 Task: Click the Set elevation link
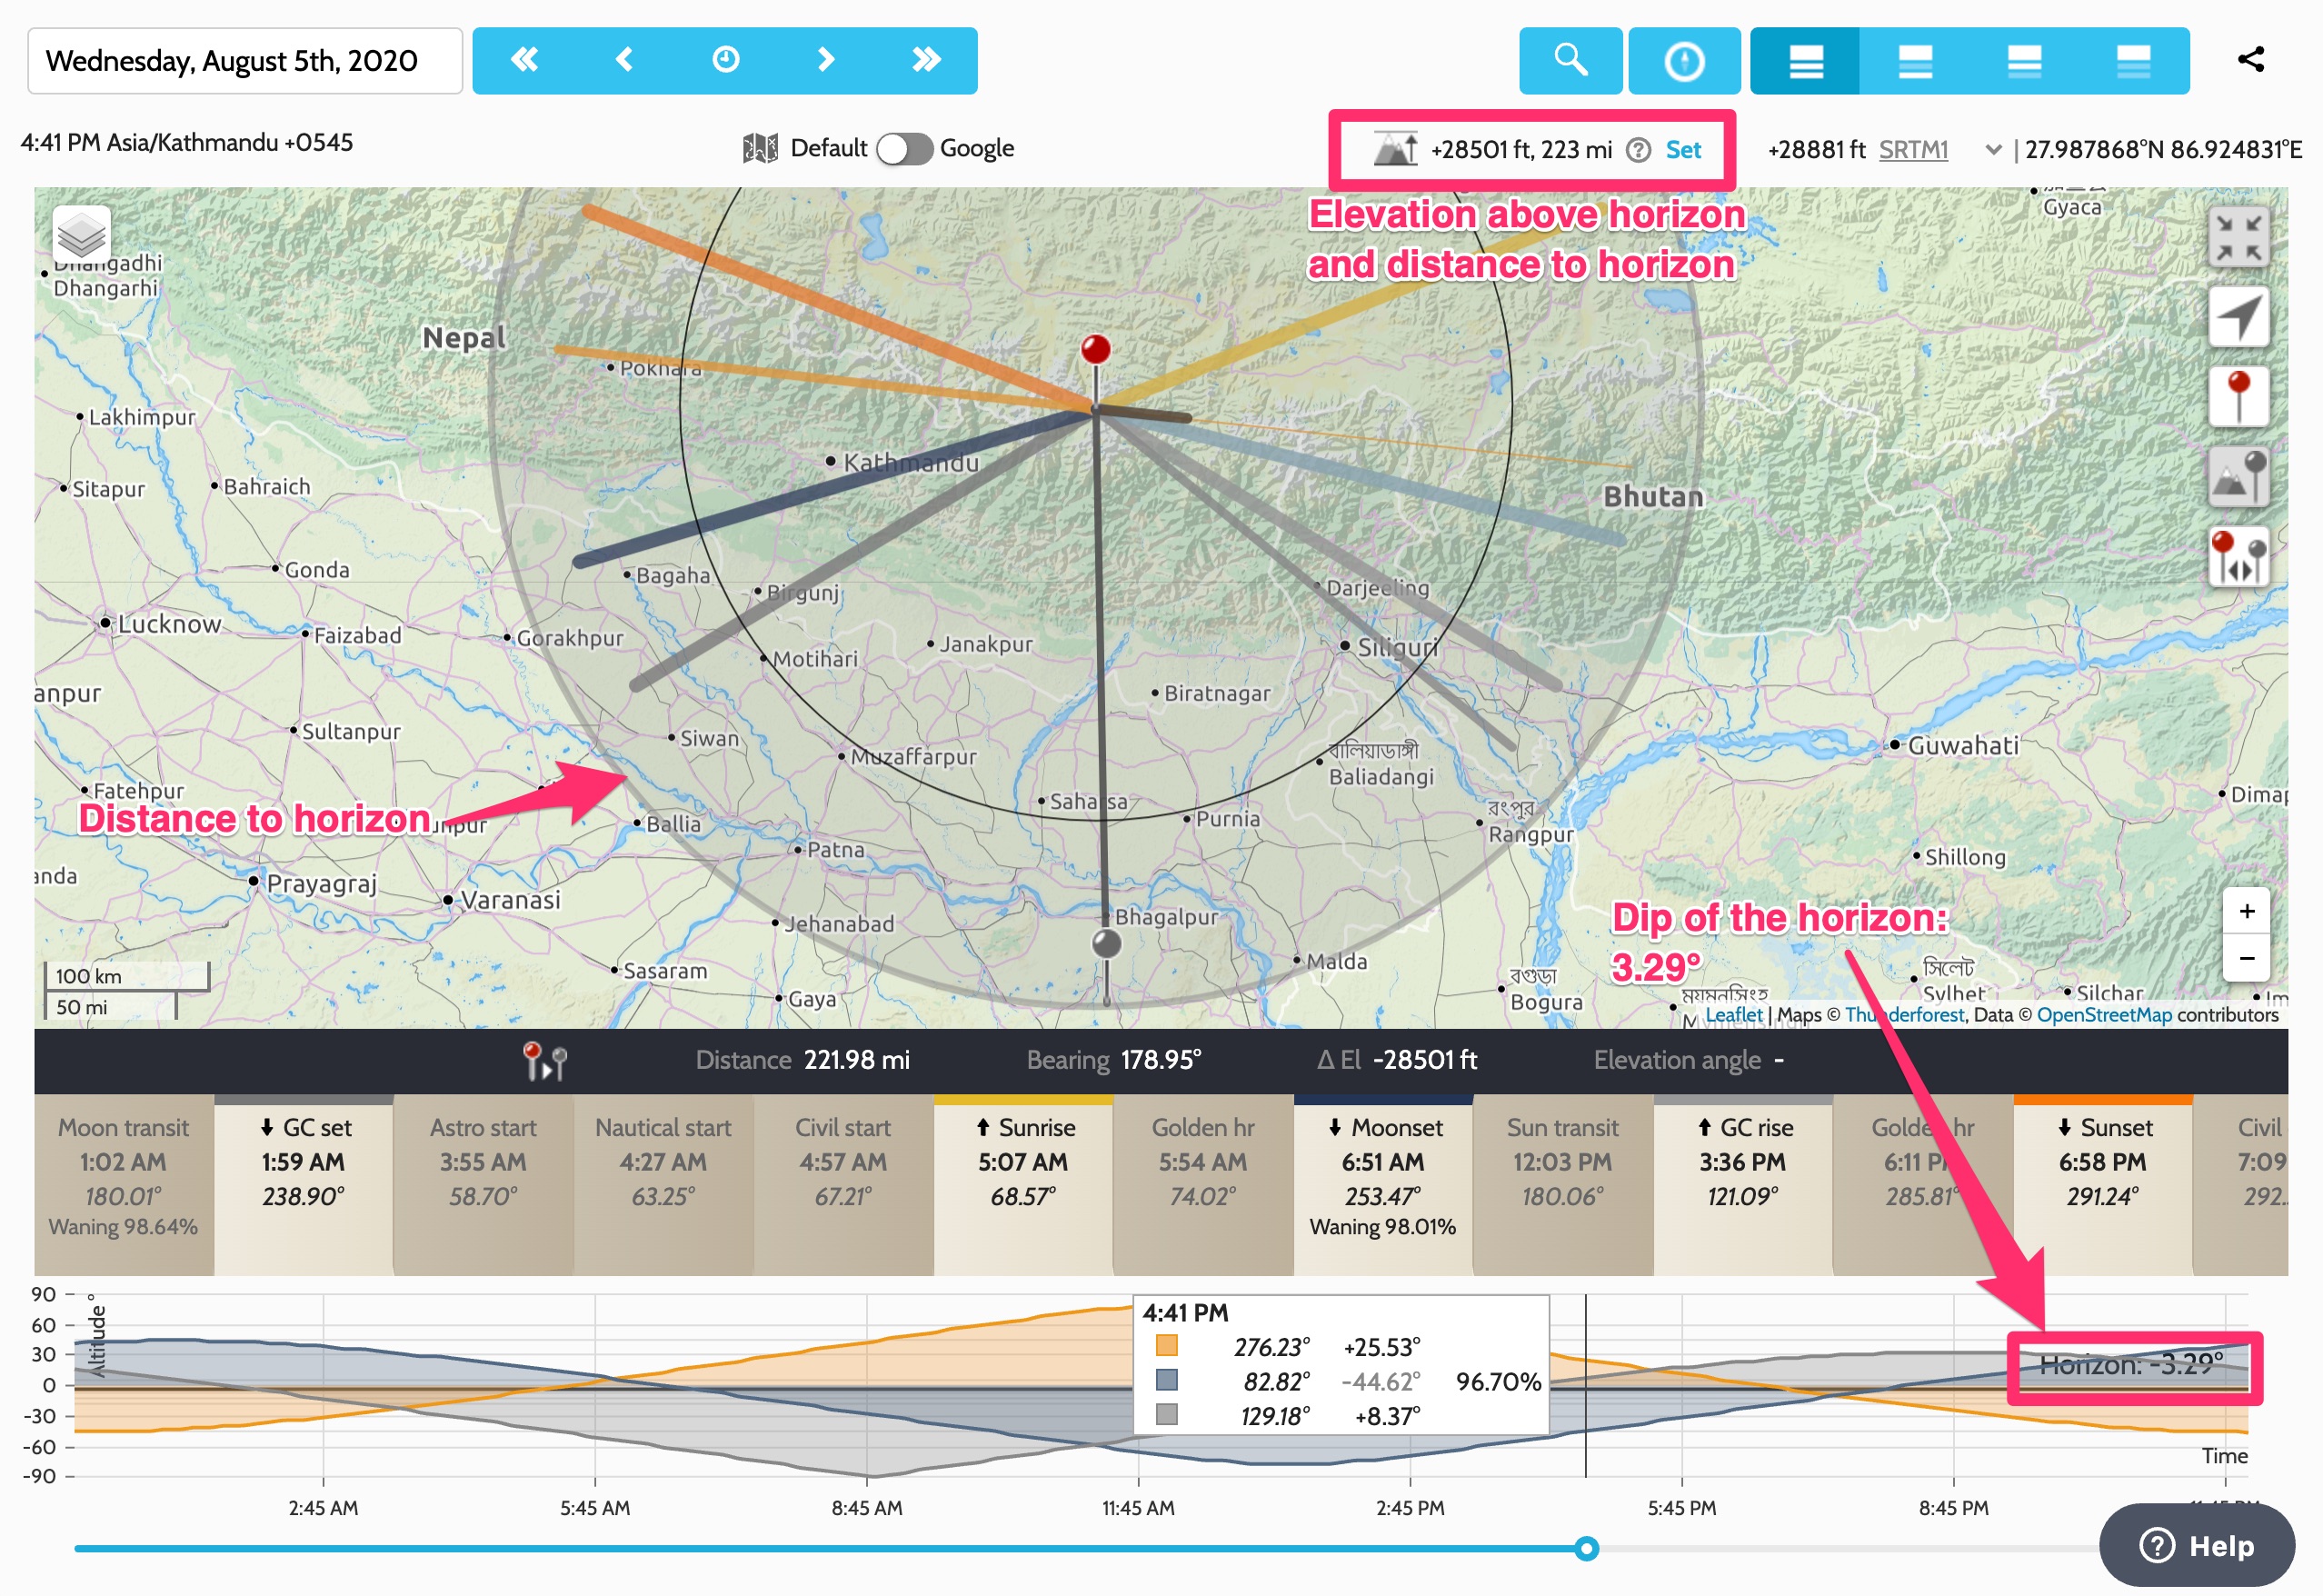point(1683,150)
